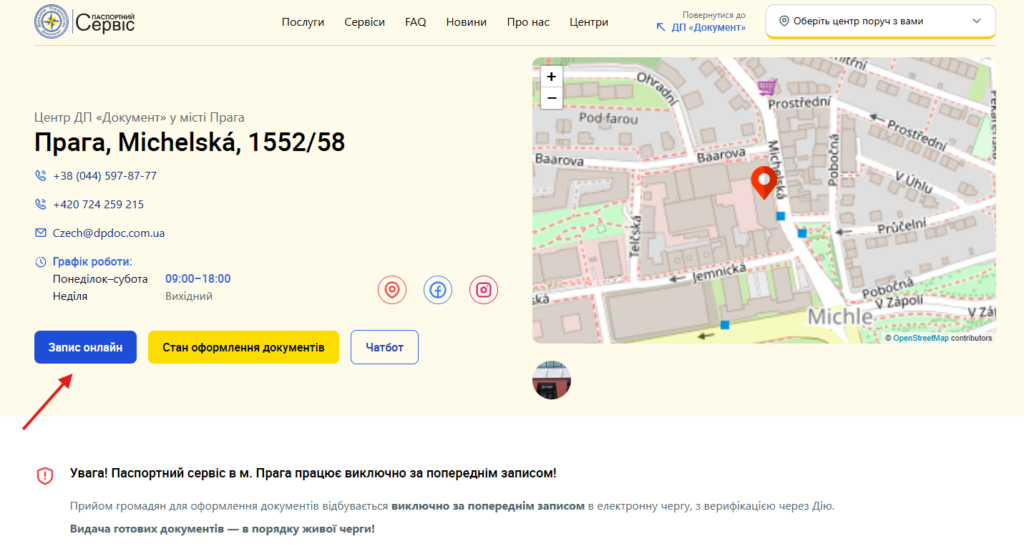This screenshot has height=554, width=1024.
Task: Click the red location marker on the map
Action: [763, 182]
